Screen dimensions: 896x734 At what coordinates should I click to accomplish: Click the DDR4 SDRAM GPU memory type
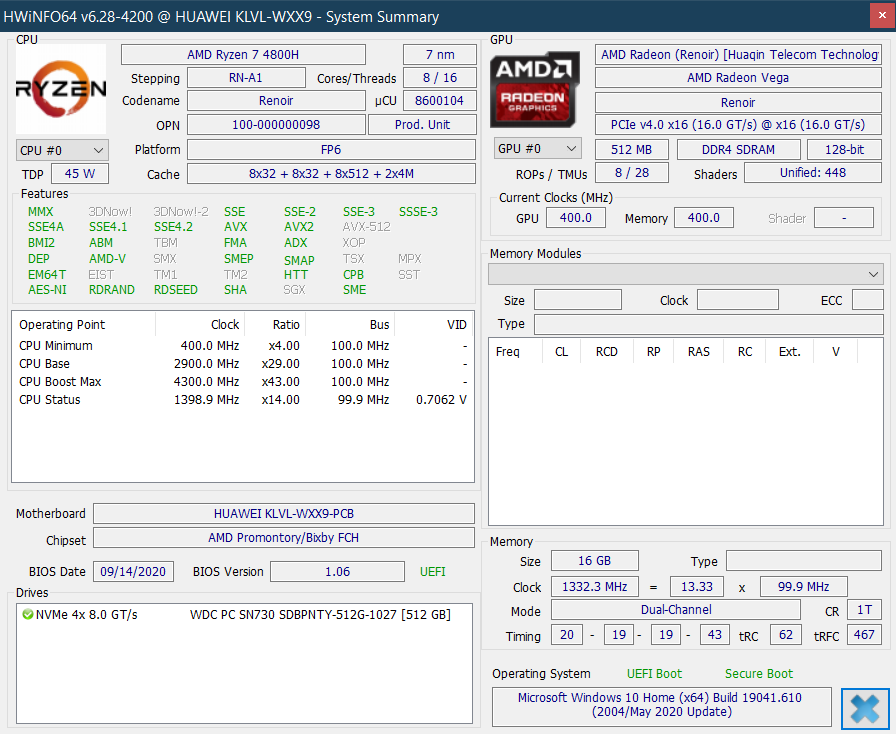point(738,150)
